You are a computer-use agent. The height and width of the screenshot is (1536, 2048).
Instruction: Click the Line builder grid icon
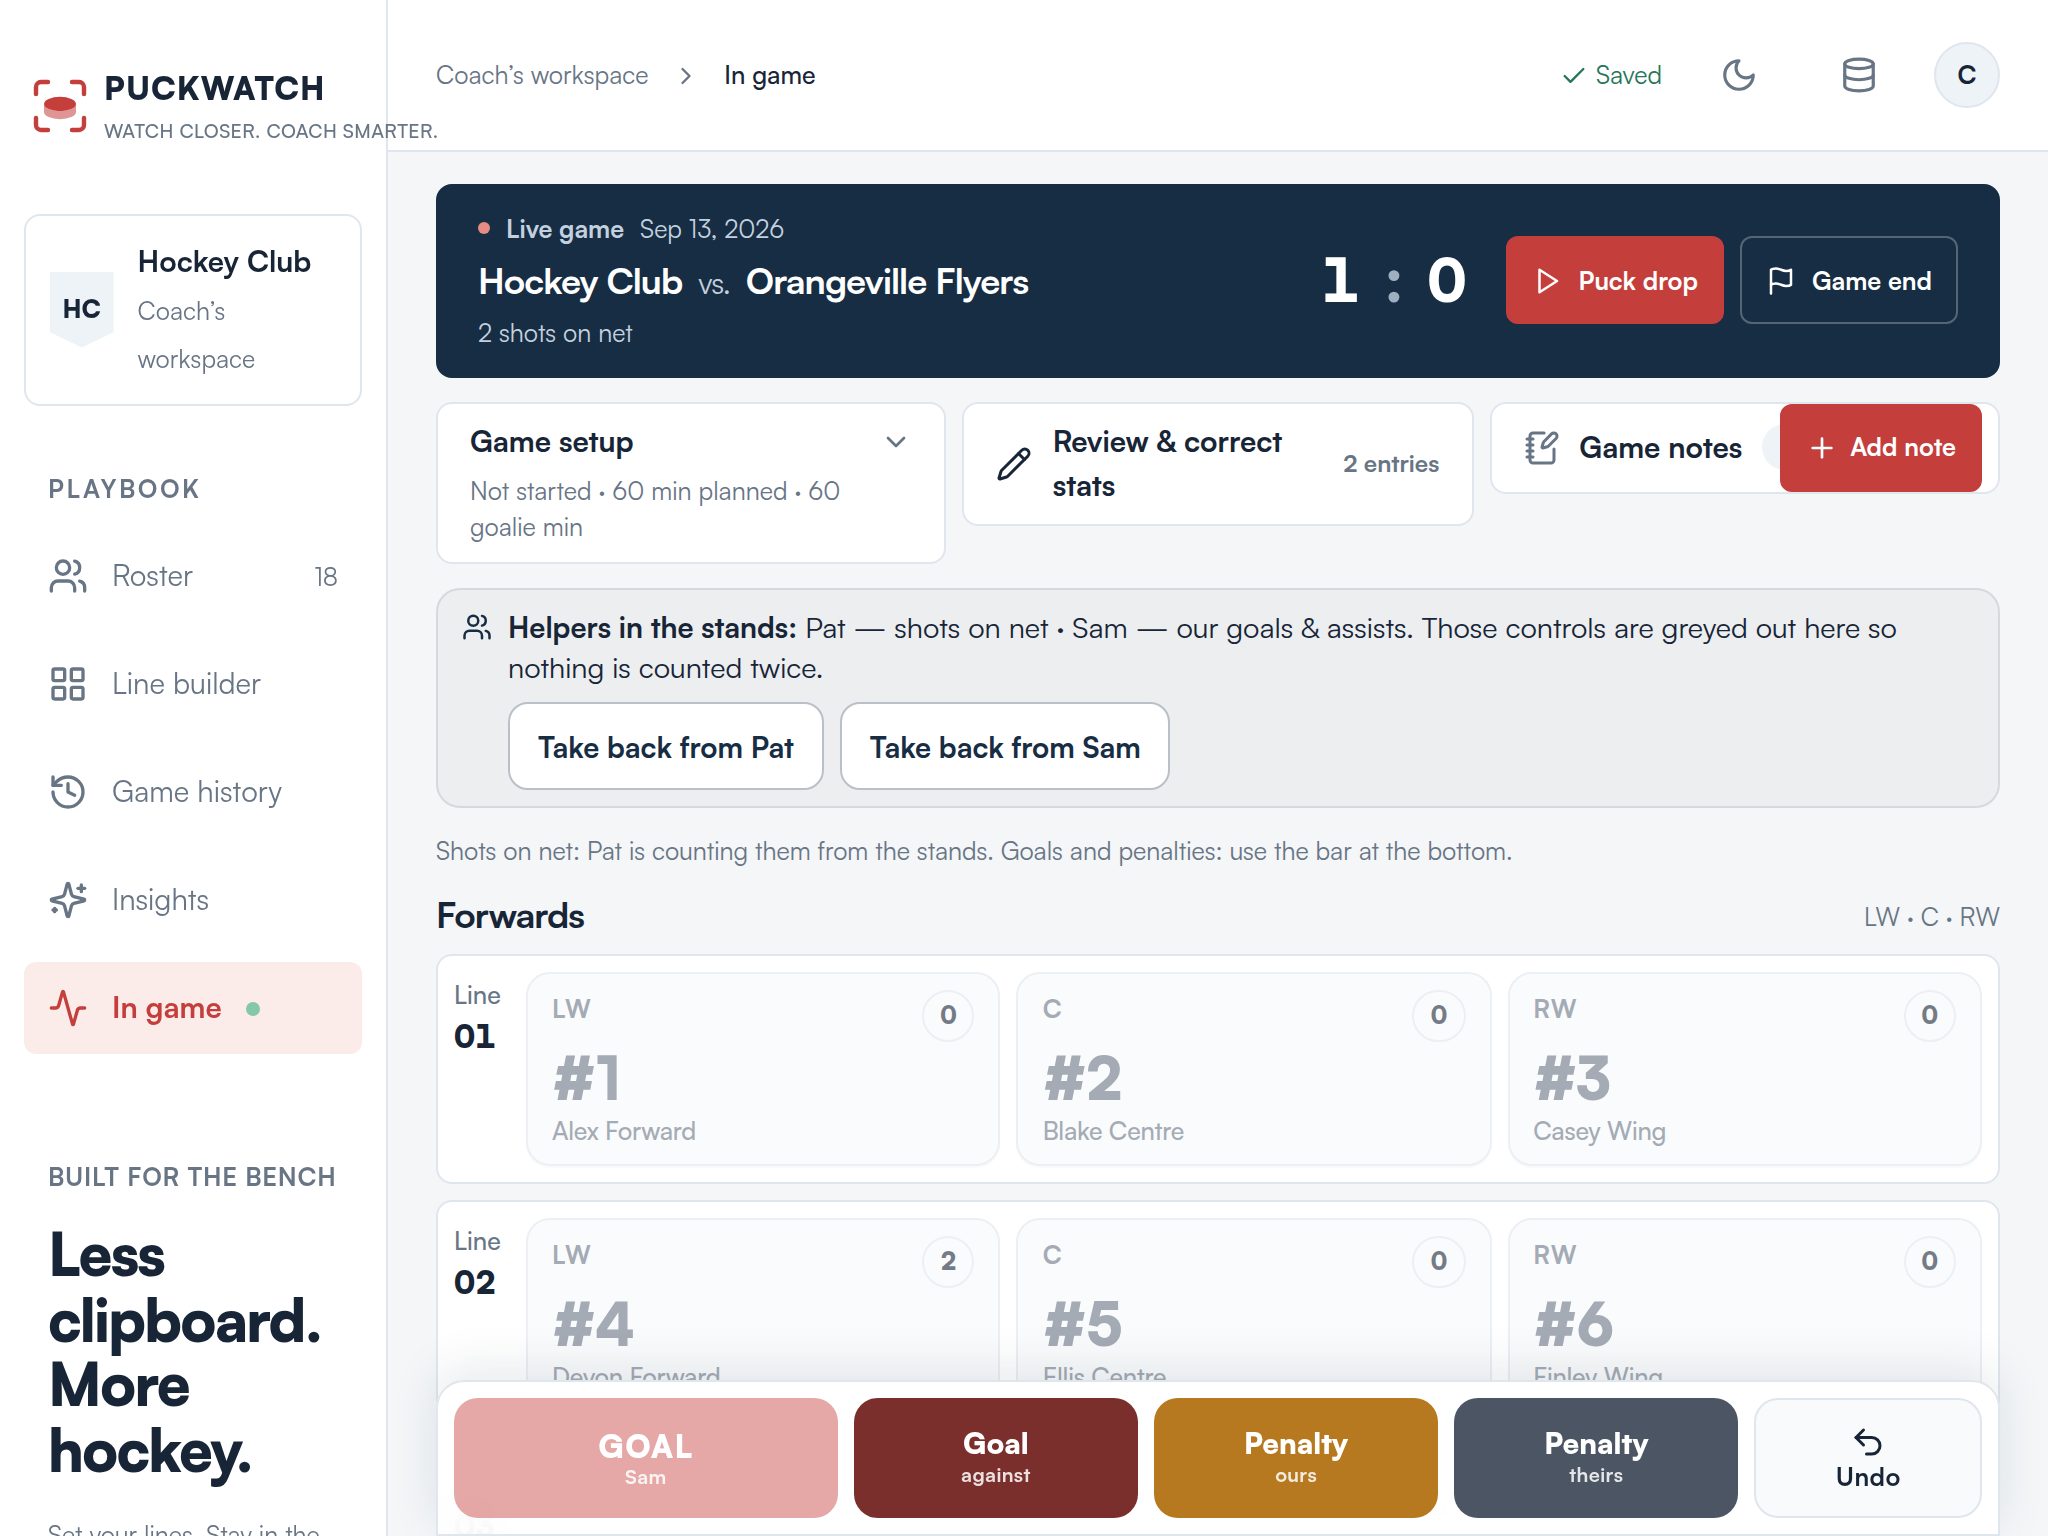(x=68, y=684)
